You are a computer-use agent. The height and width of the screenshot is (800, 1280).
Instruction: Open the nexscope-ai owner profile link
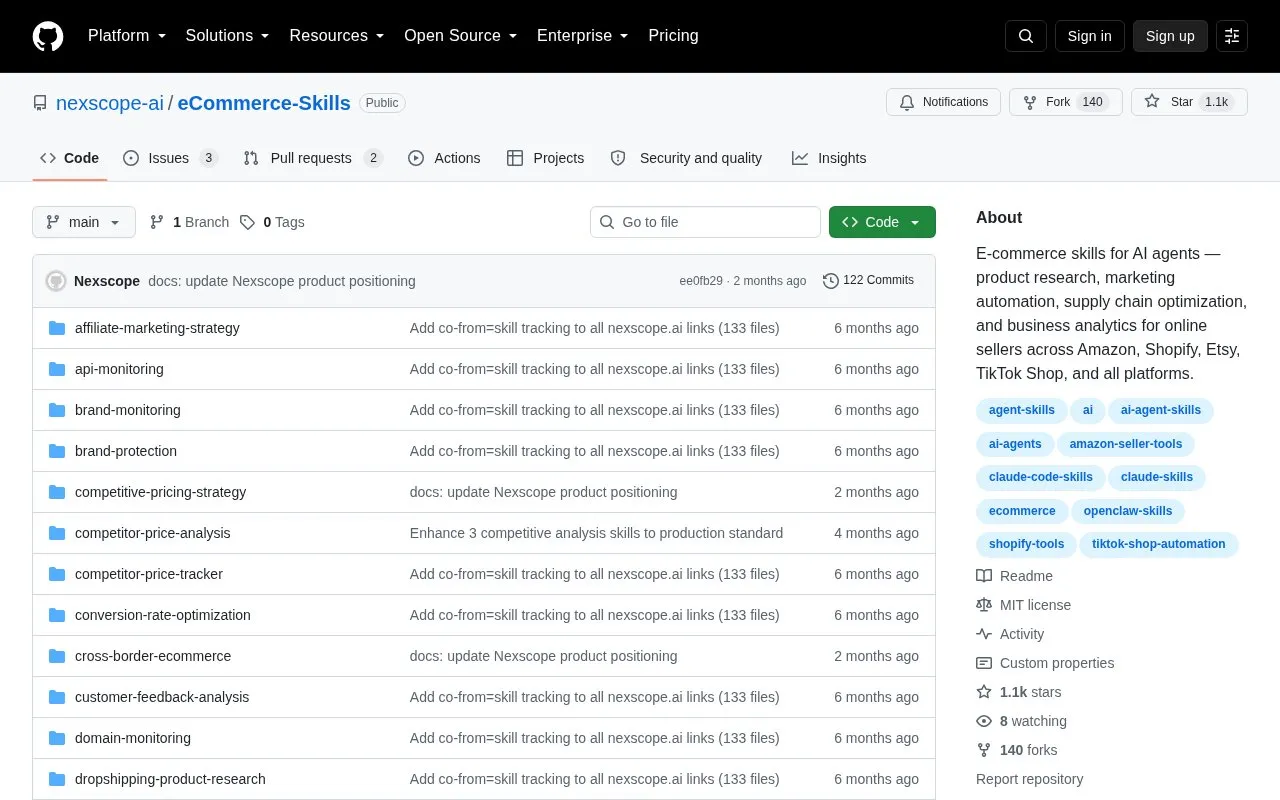click(x=110, y=103)
